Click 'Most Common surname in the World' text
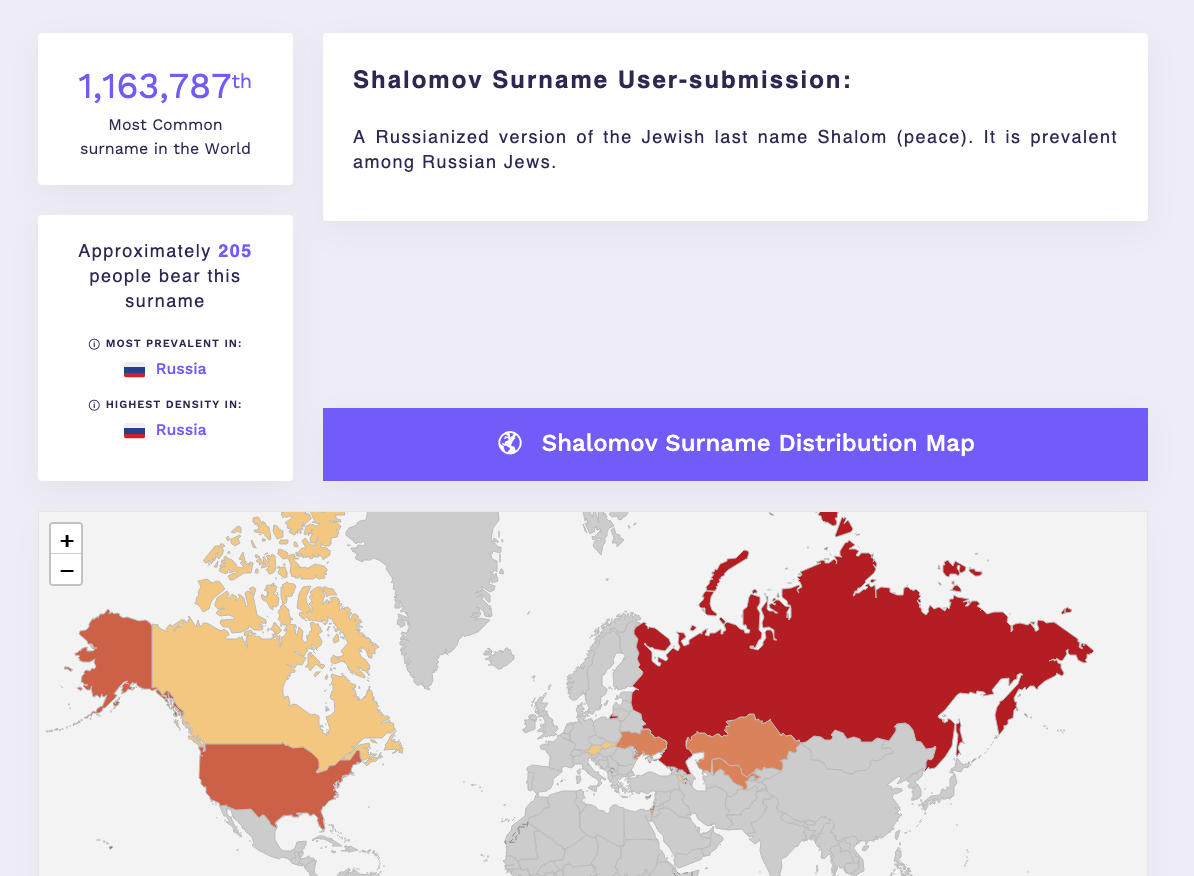 [165, 136]
